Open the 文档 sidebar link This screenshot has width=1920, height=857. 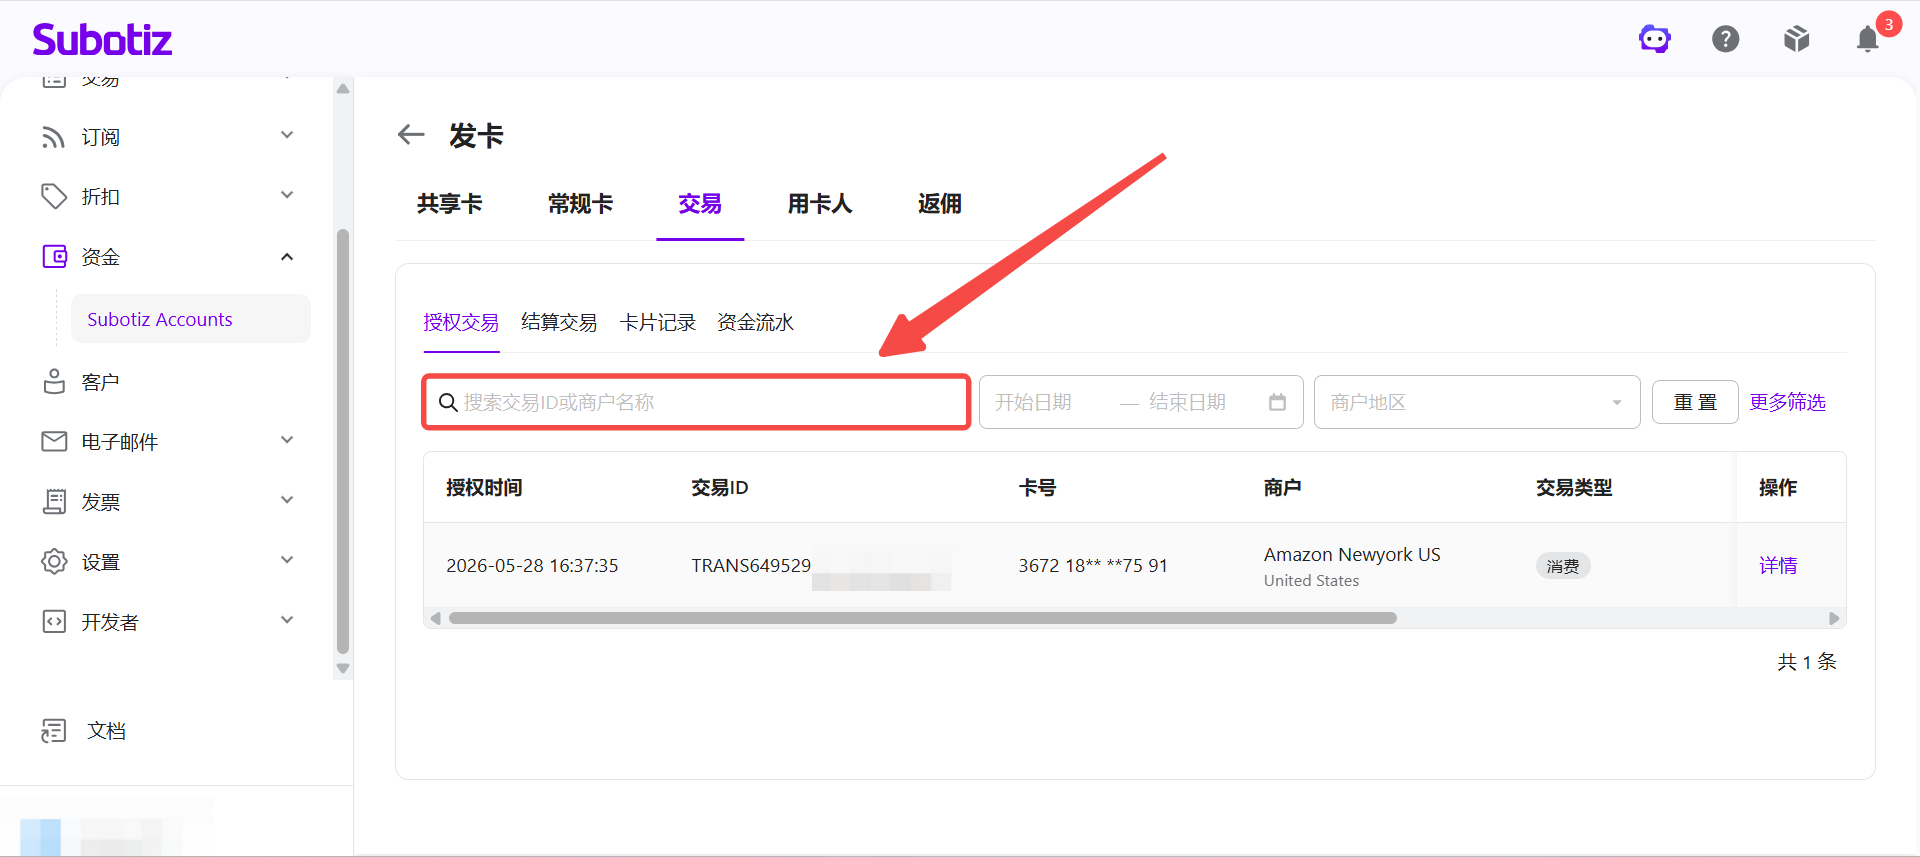coord(106,731)
